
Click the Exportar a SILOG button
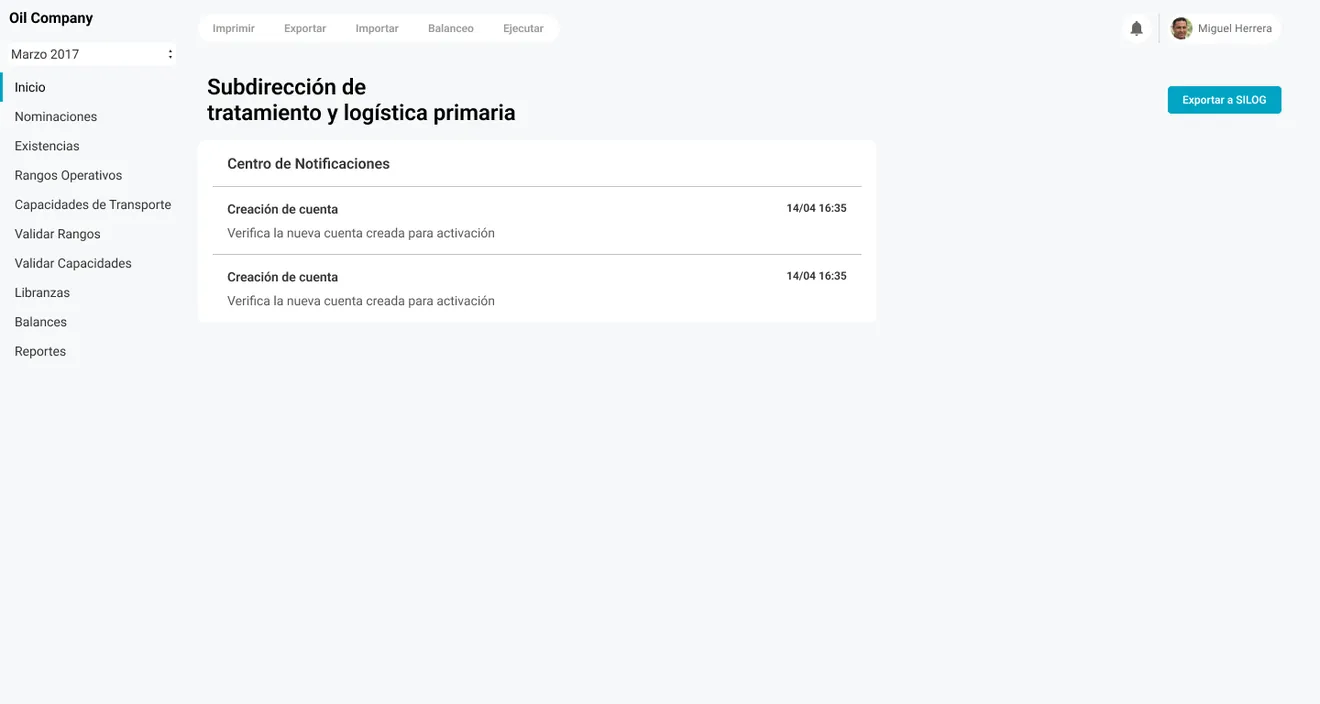pyautogui.click(x=1224, y=100)
